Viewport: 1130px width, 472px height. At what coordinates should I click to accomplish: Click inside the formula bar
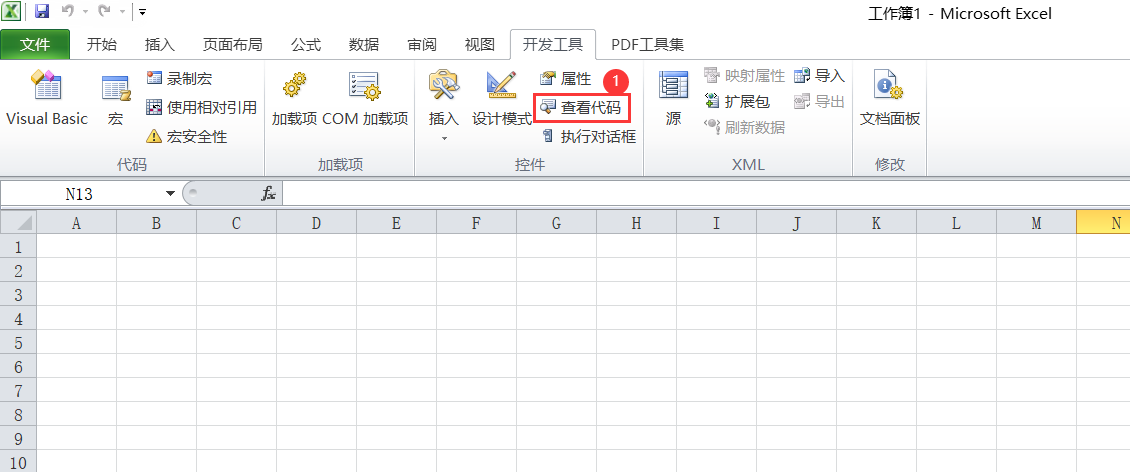(x=706, y=193)
